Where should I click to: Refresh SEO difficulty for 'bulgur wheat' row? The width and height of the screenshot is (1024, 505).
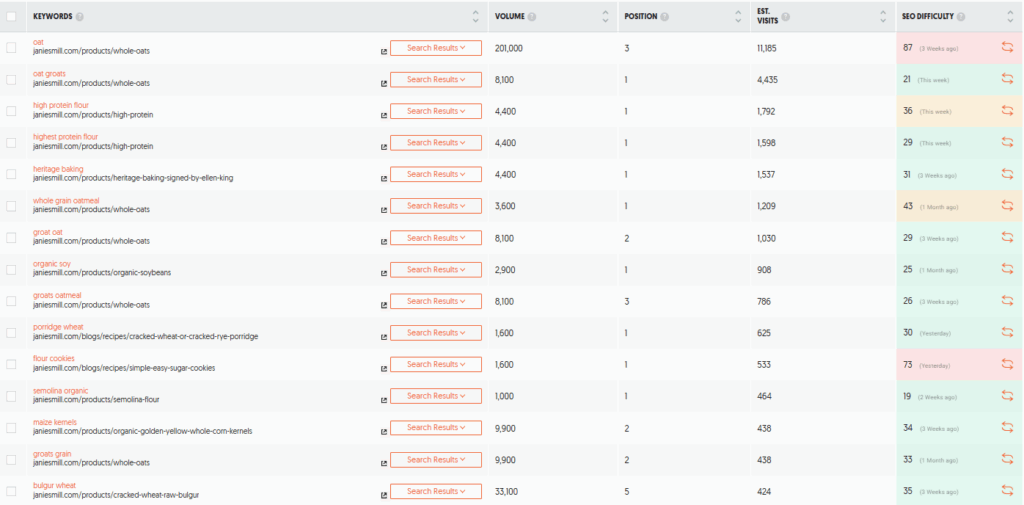point(1007,491)
